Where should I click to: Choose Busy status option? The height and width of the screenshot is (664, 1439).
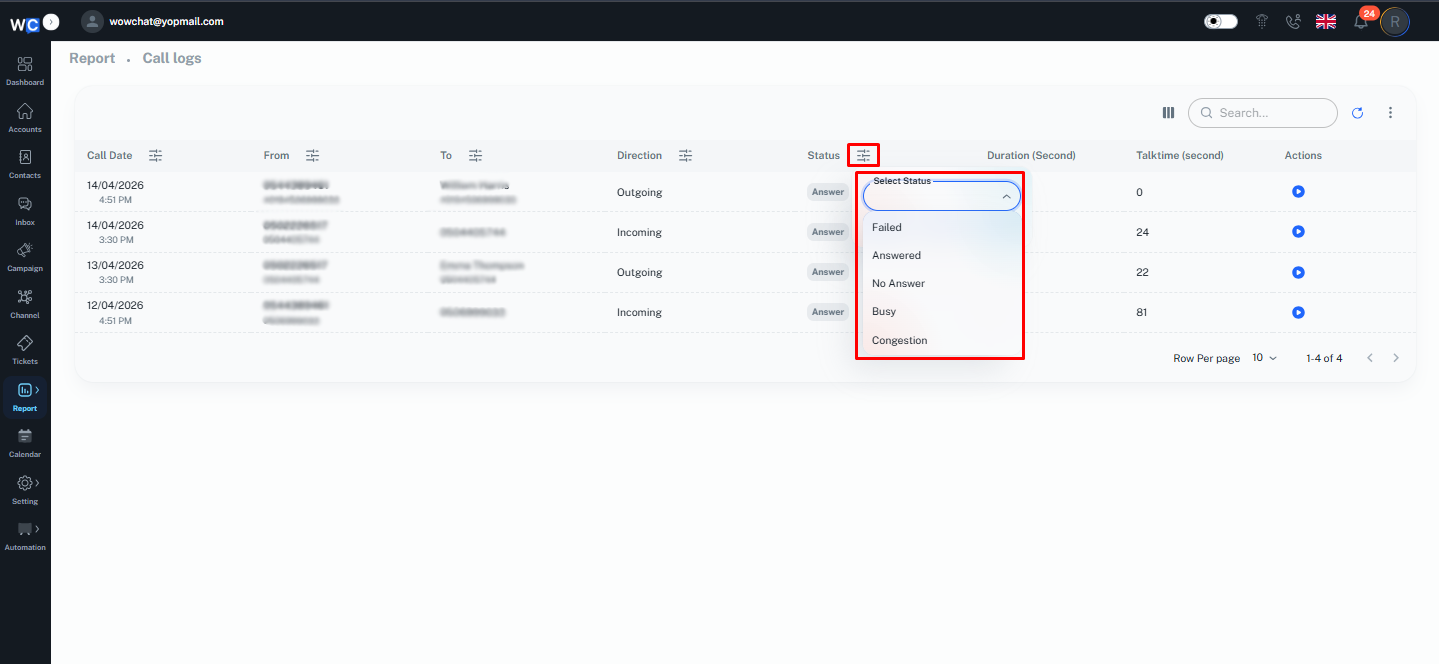pyautogui.click(x=942, y=311)
